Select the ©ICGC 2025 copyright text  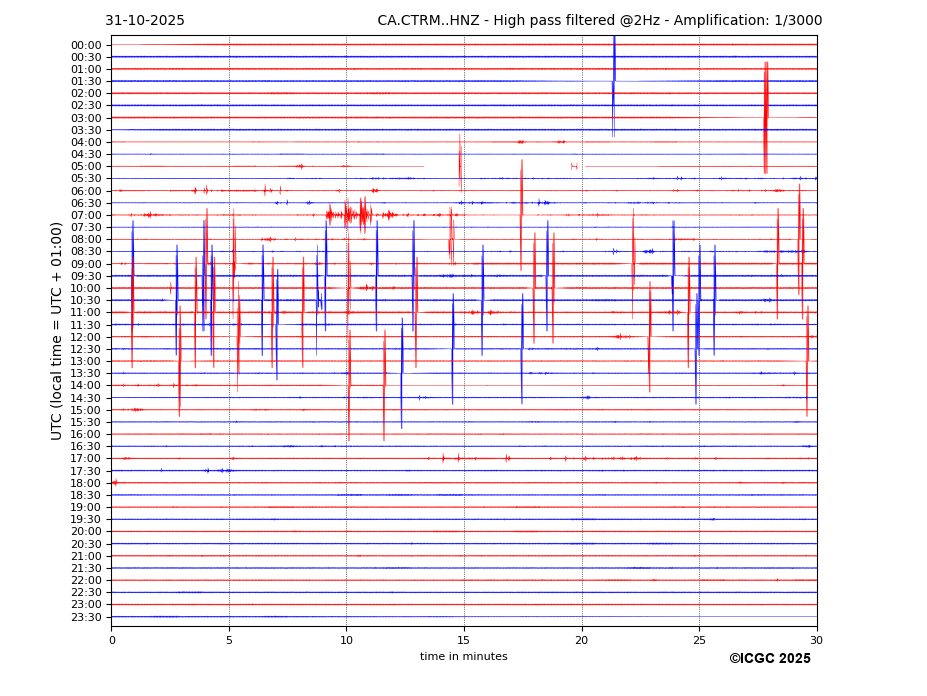[x=769, y=659]
